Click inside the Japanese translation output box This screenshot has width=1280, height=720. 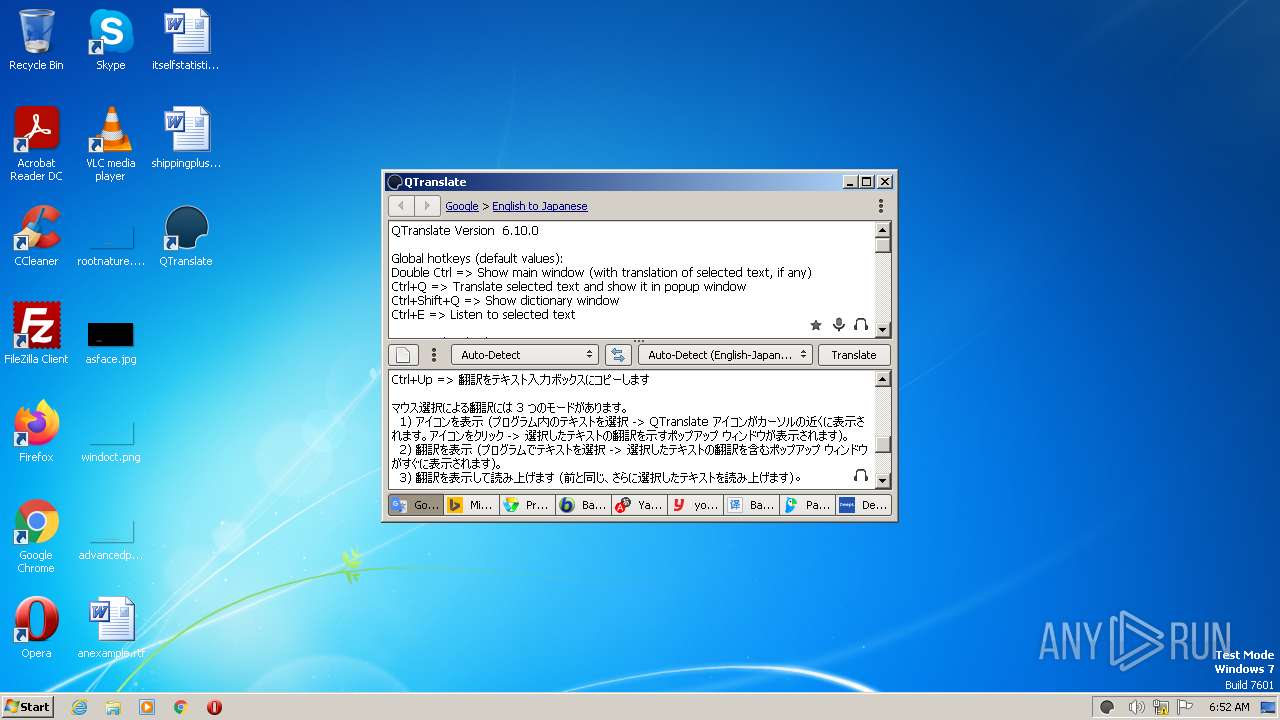coord(631,429)
